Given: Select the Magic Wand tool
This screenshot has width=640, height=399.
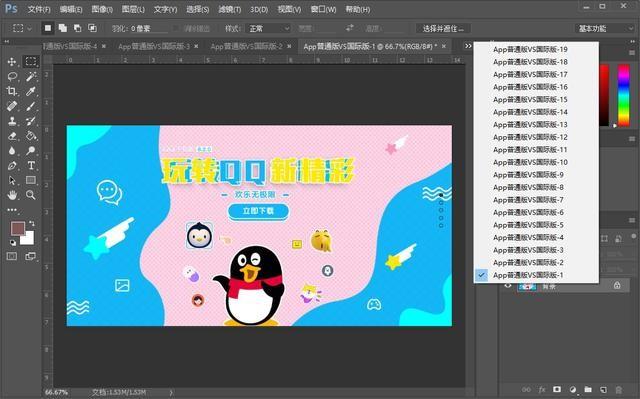Looking at the screenshot, I should coord(31,76).
